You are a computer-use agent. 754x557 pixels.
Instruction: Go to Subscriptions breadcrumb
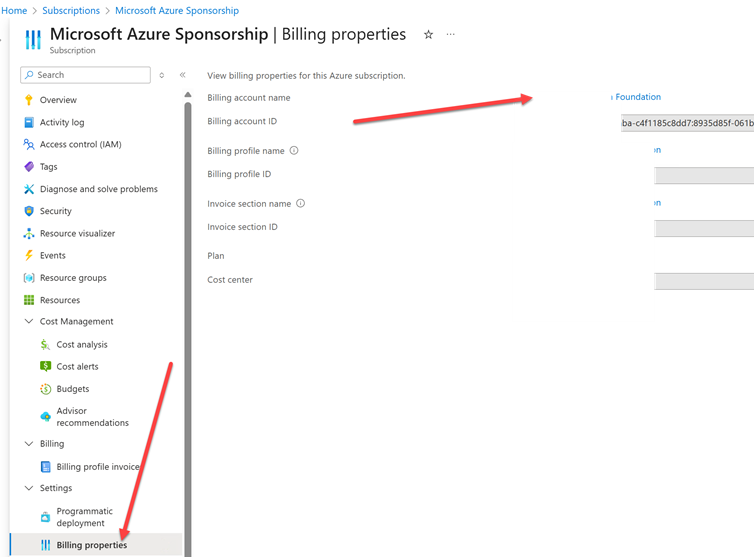(71, 11)
